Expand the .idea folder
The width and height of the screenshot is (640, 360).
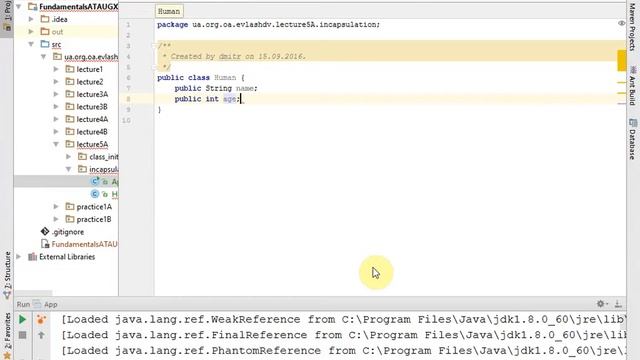(31, 19)
